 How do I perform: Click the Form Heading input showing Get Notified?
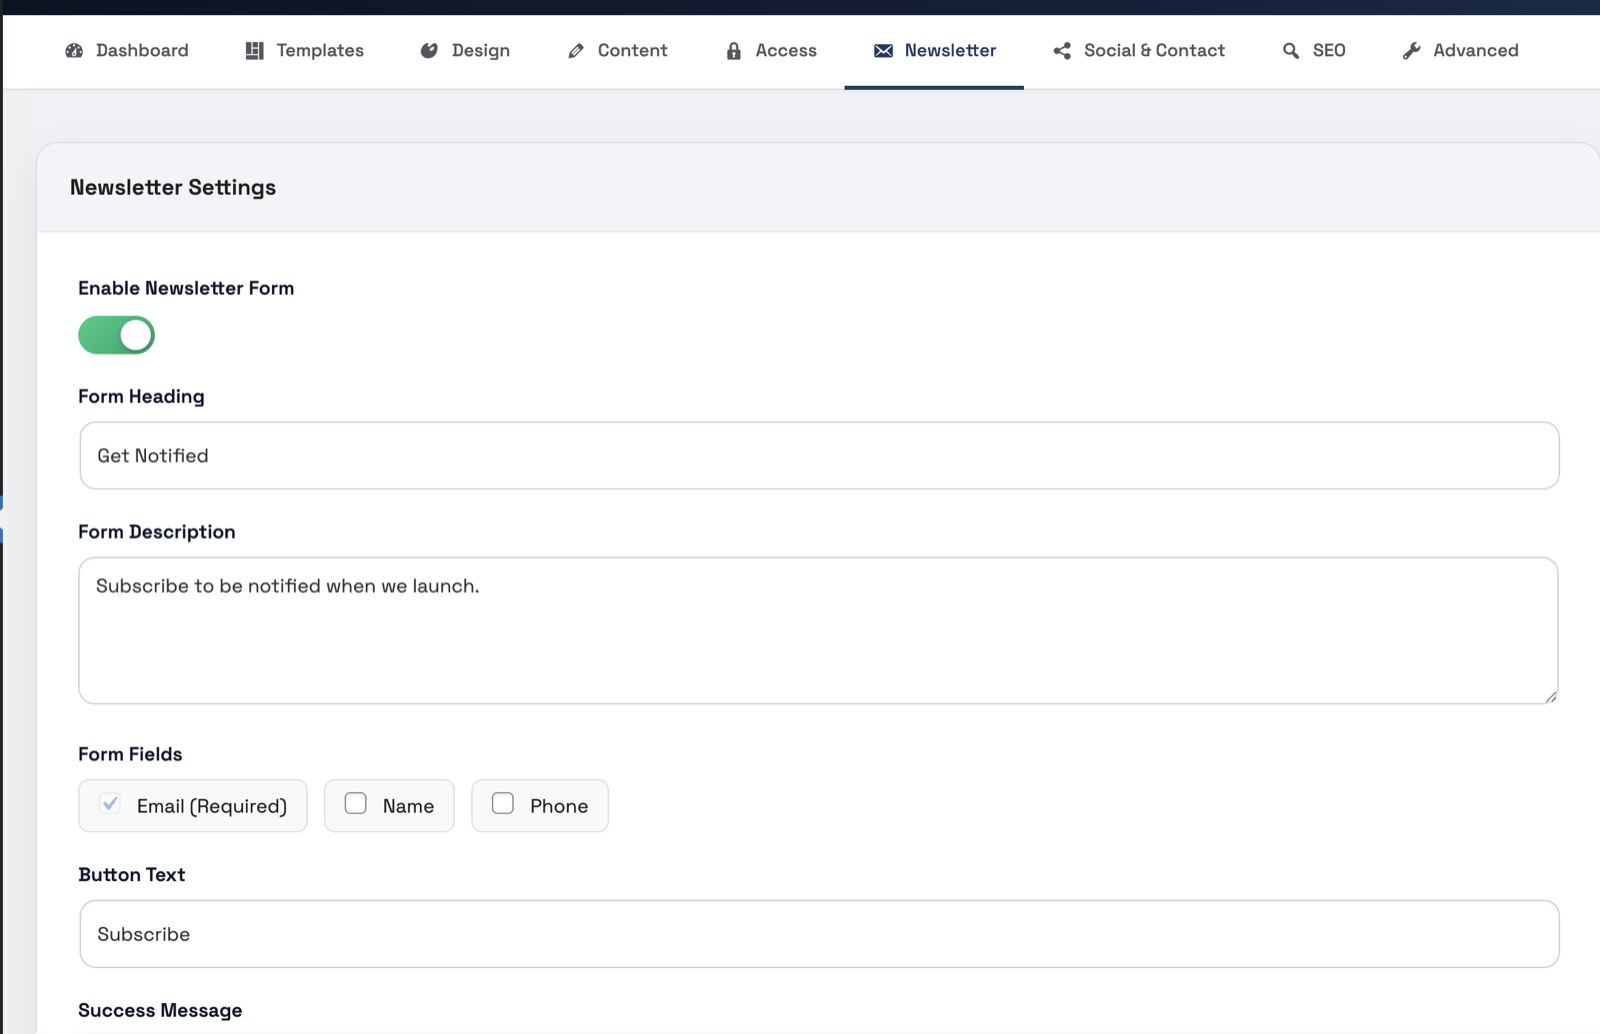coord(818,455)
